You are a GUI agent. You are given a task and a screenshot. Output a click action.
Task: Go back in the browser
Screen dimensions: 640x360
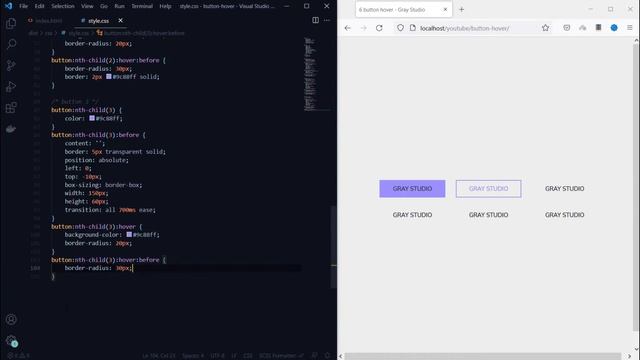[x=347, y=28]
